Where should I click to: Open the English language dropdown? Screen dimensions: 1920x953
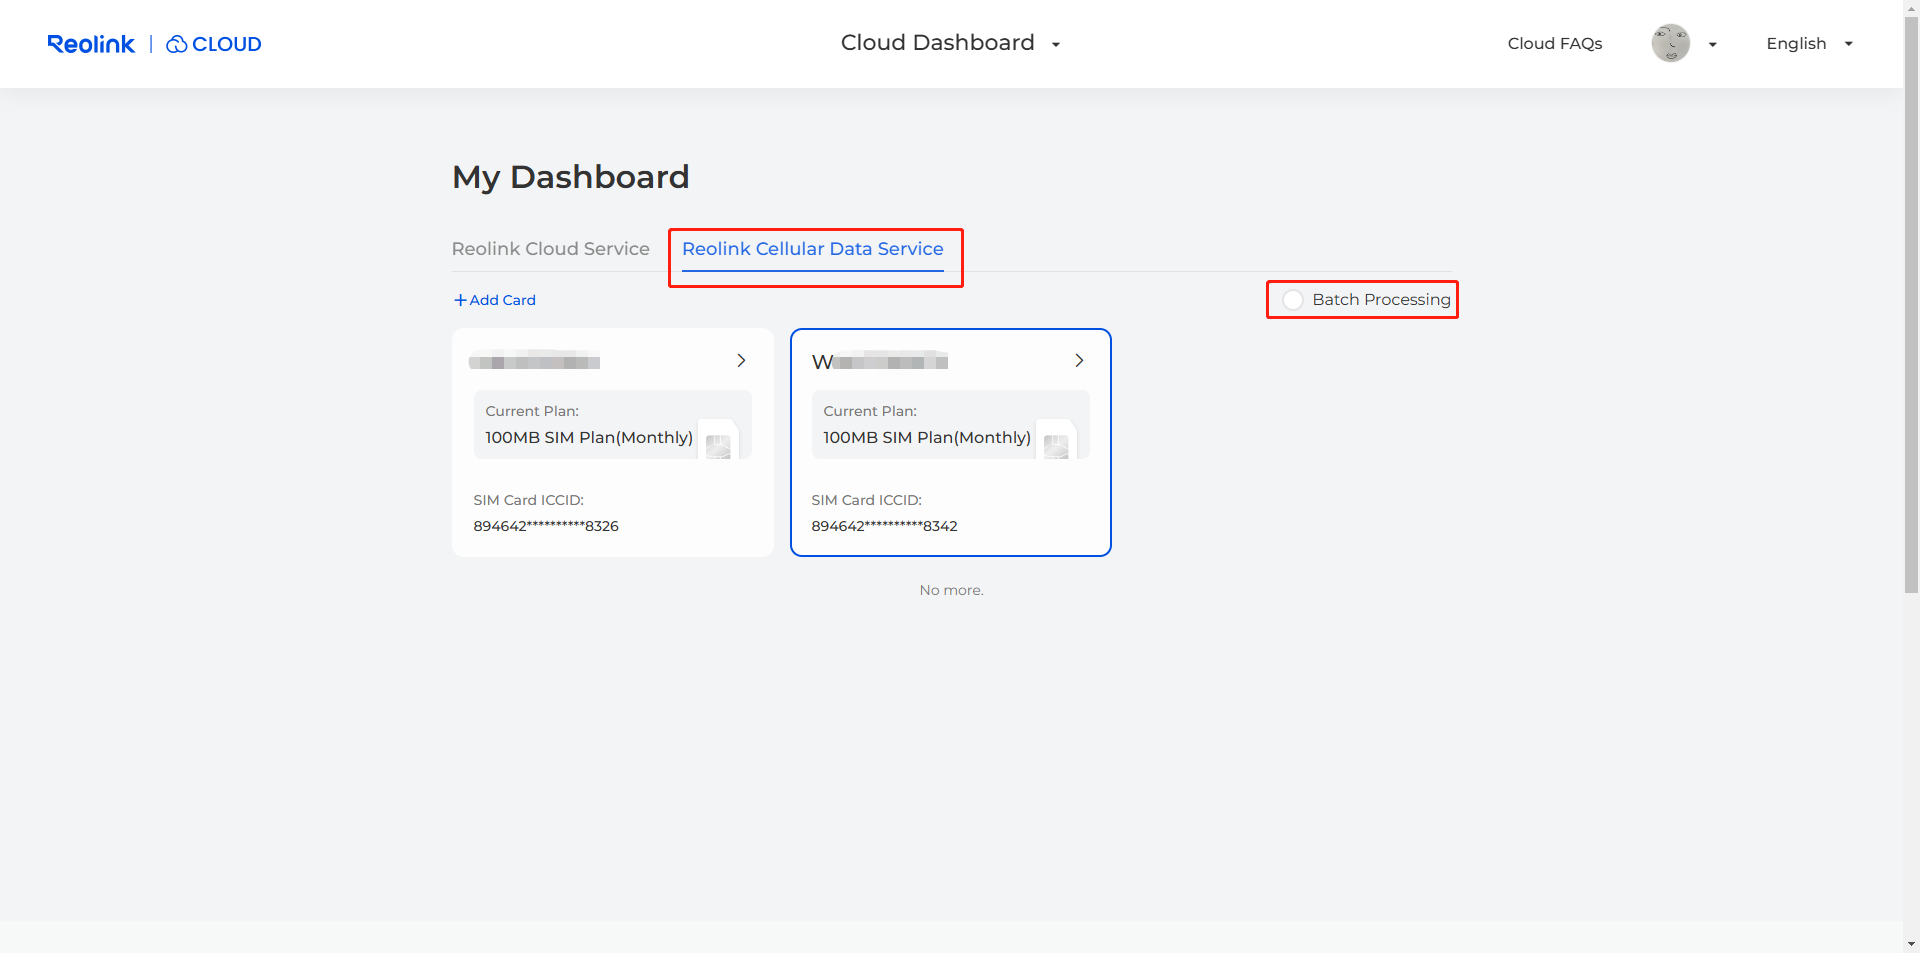[x=1848, y=44]
